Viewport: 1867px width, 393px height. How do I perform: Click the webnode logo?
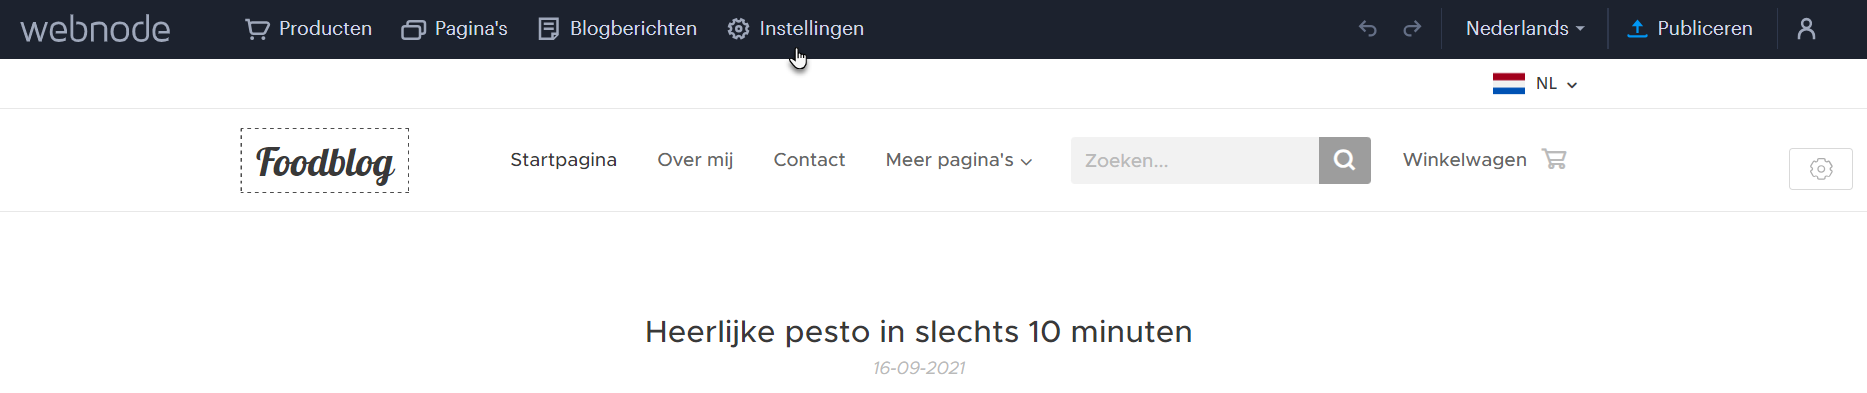pyautogui.click(x=95, y=29)
